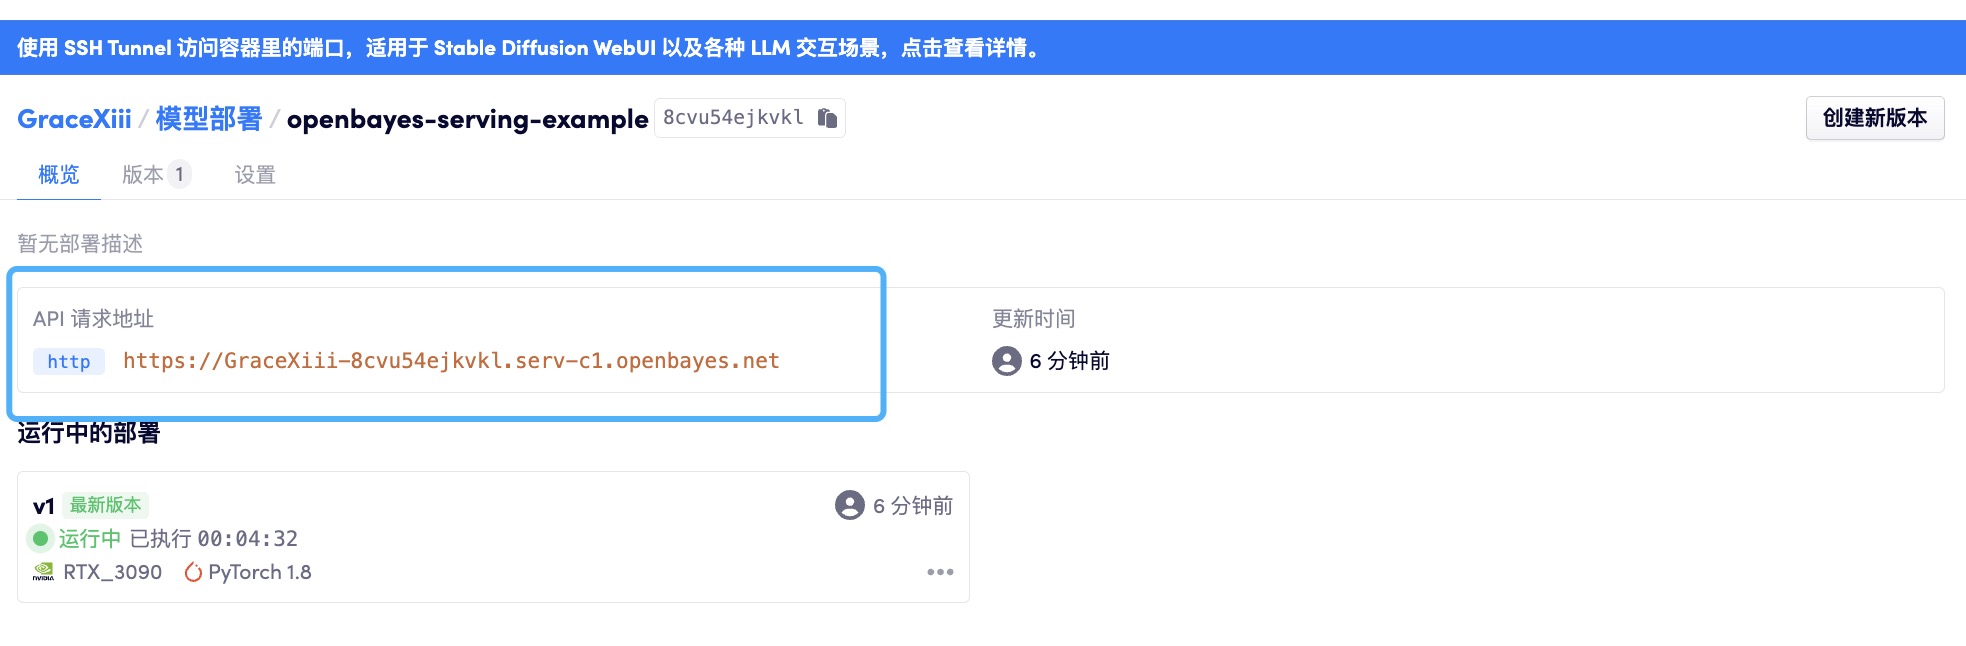Select the v1 version label
The image size is (1966, 646).
(x=43, y=506)
